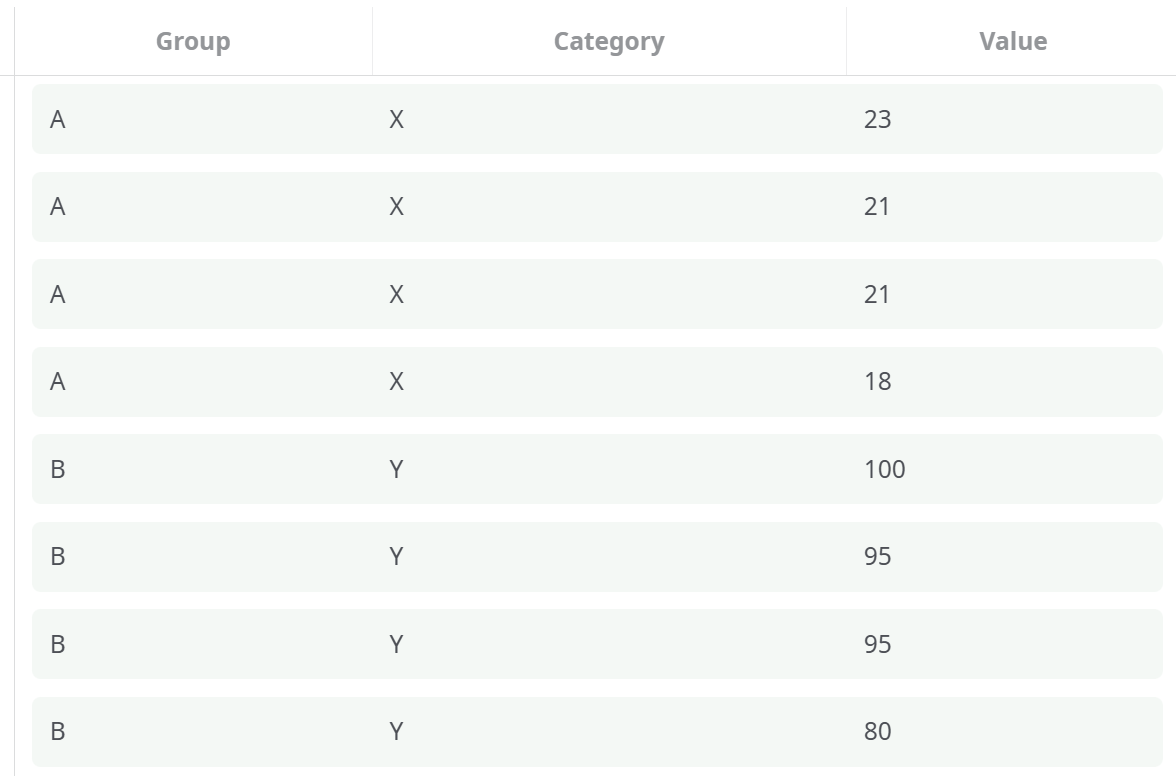Click Group A cell in the row valued 18

coord(58,381)
